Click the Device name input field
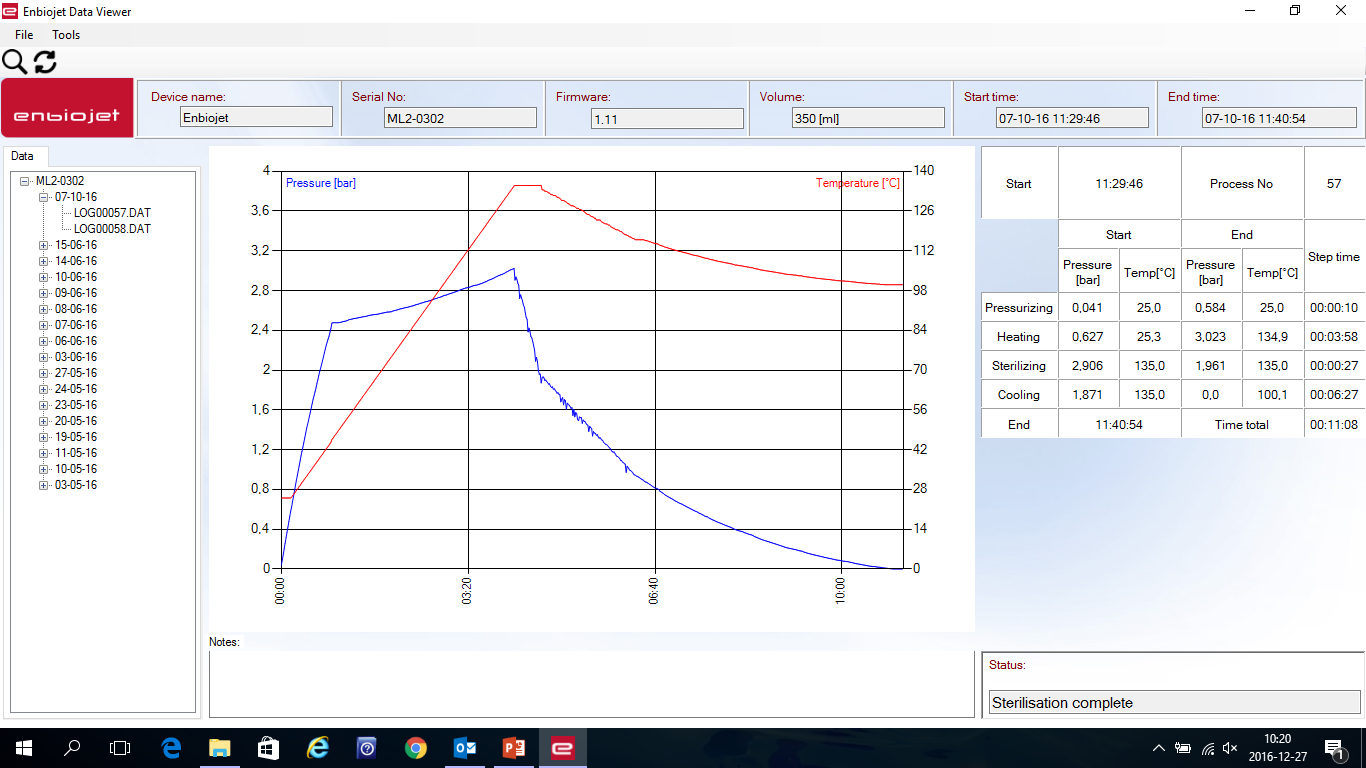The height and width of the screenshot is (768, 1366). [x=256, y=118]
